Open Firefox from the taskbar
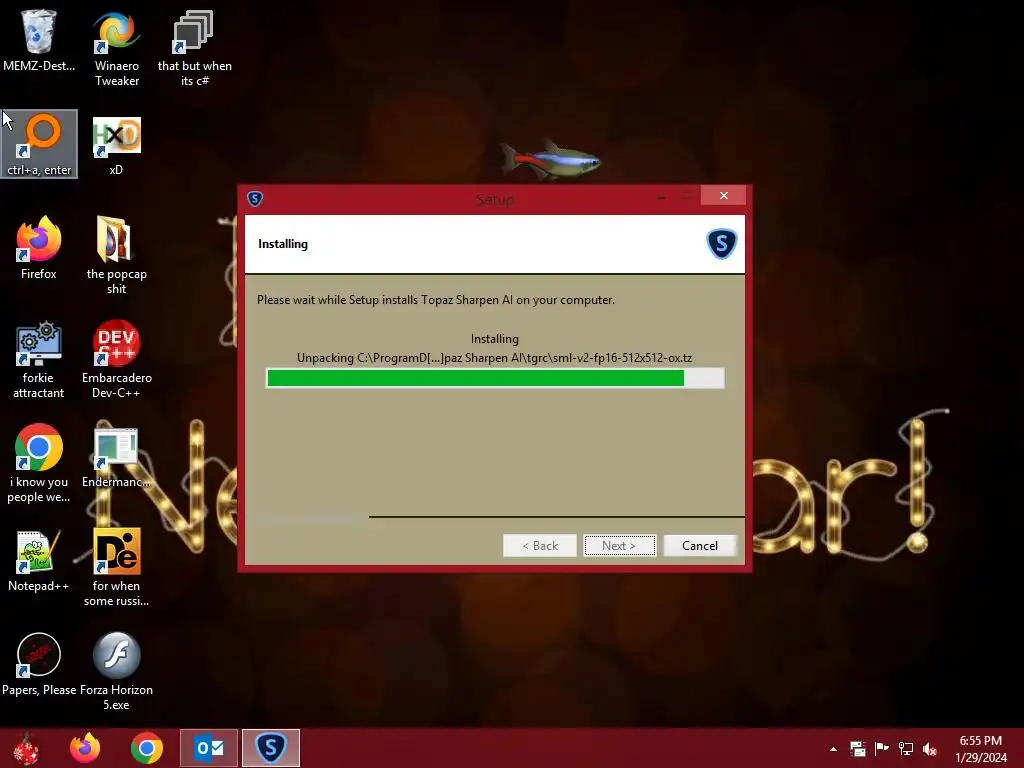 (86, 748)
